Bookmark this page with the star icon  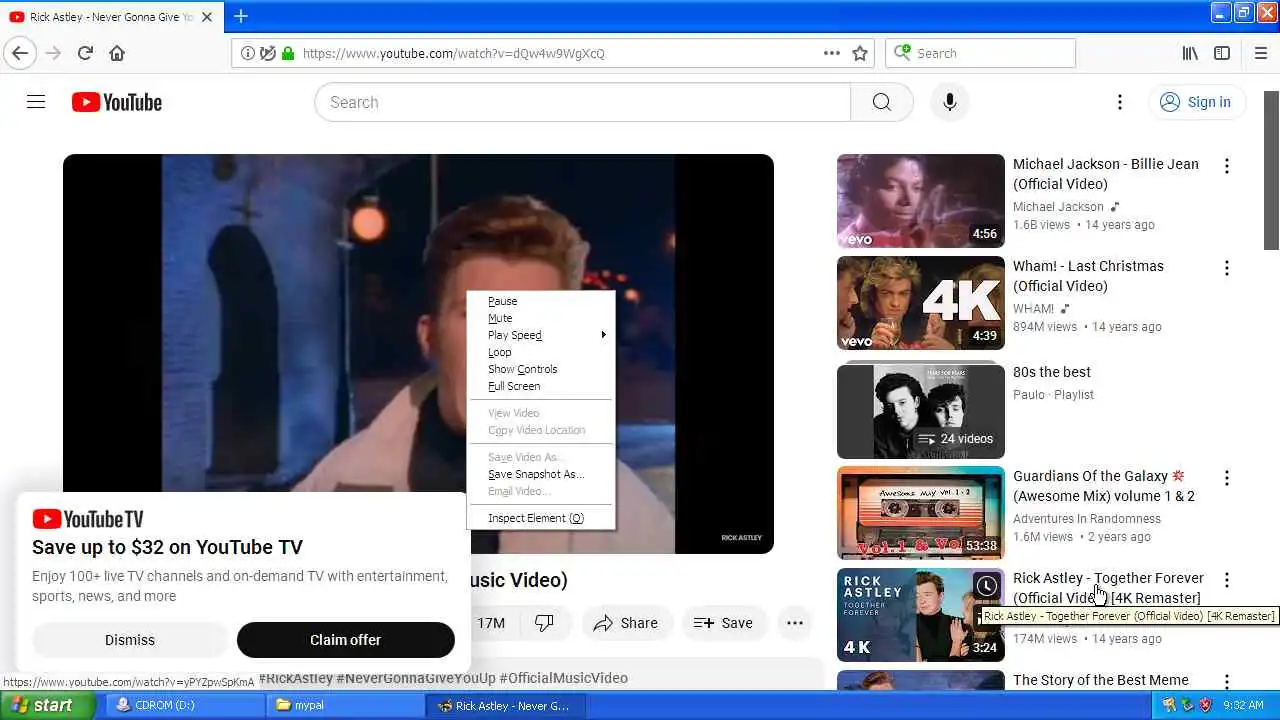[x=860, y=53]
